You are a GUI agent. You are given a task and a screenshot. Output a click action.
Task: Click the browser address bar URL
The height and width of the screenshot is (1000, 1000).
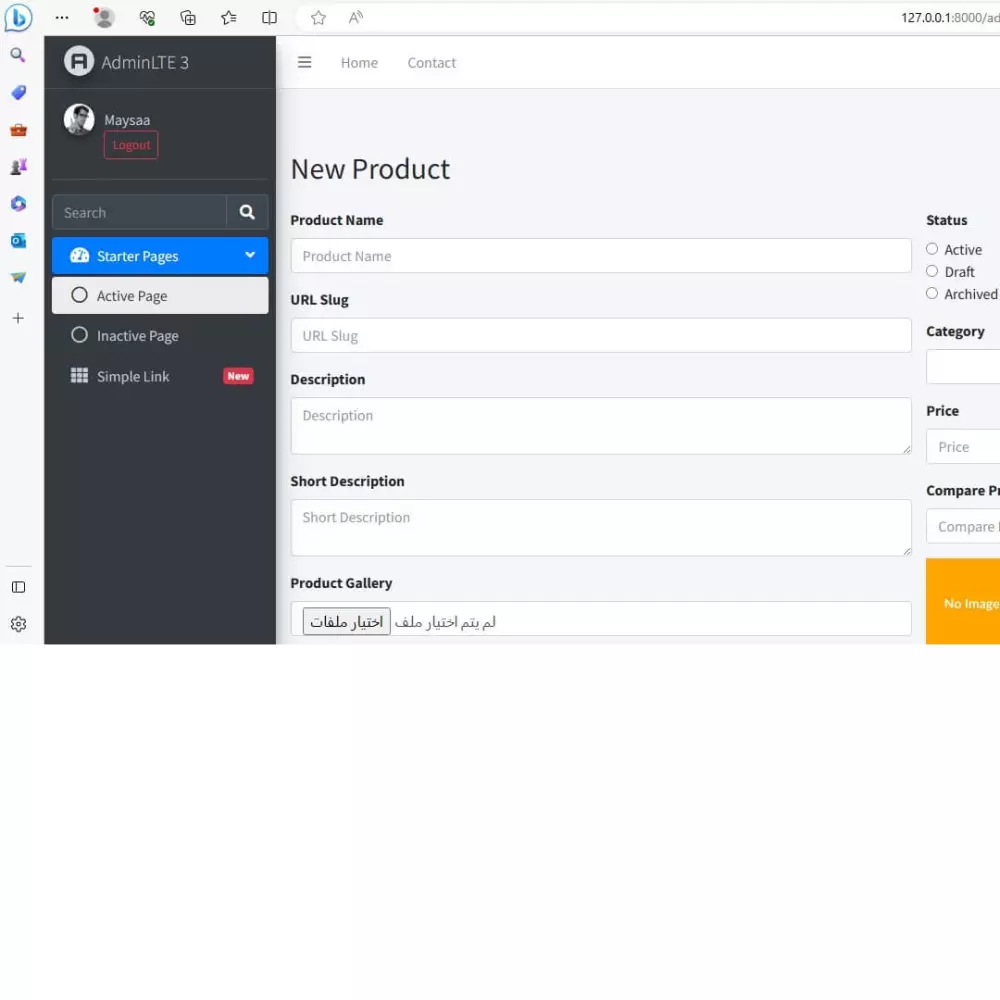point(950,18)
